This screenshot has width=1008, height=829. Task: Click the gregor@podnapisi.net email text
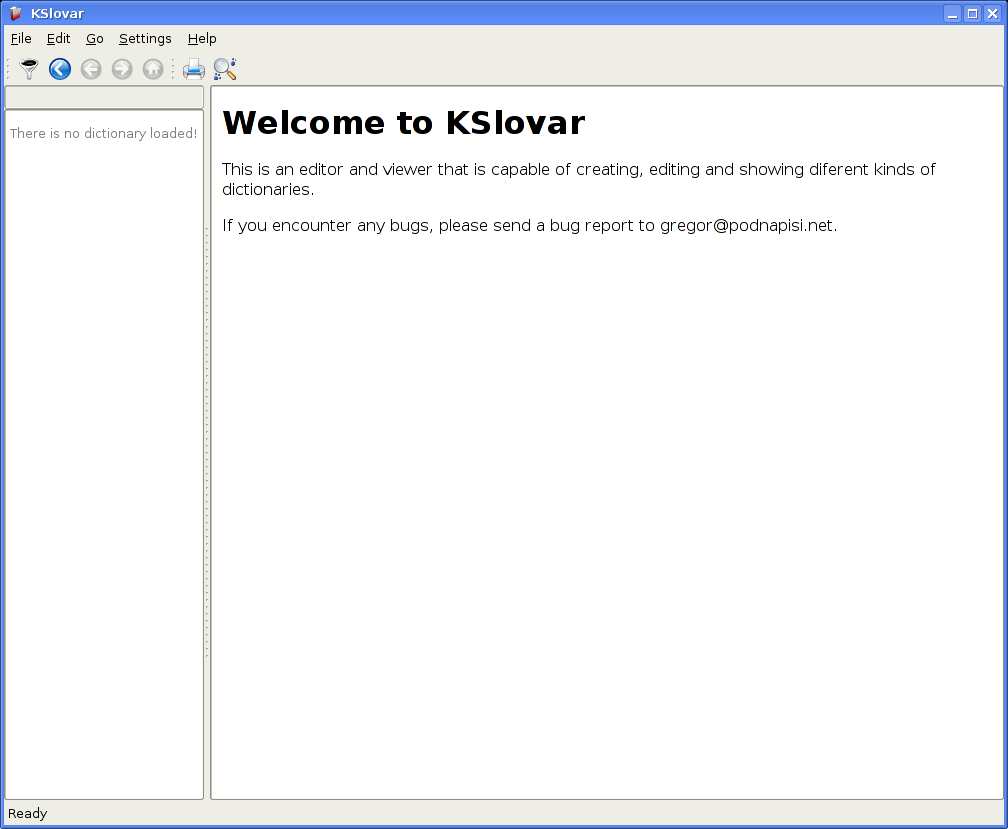[x=746, y=226]
